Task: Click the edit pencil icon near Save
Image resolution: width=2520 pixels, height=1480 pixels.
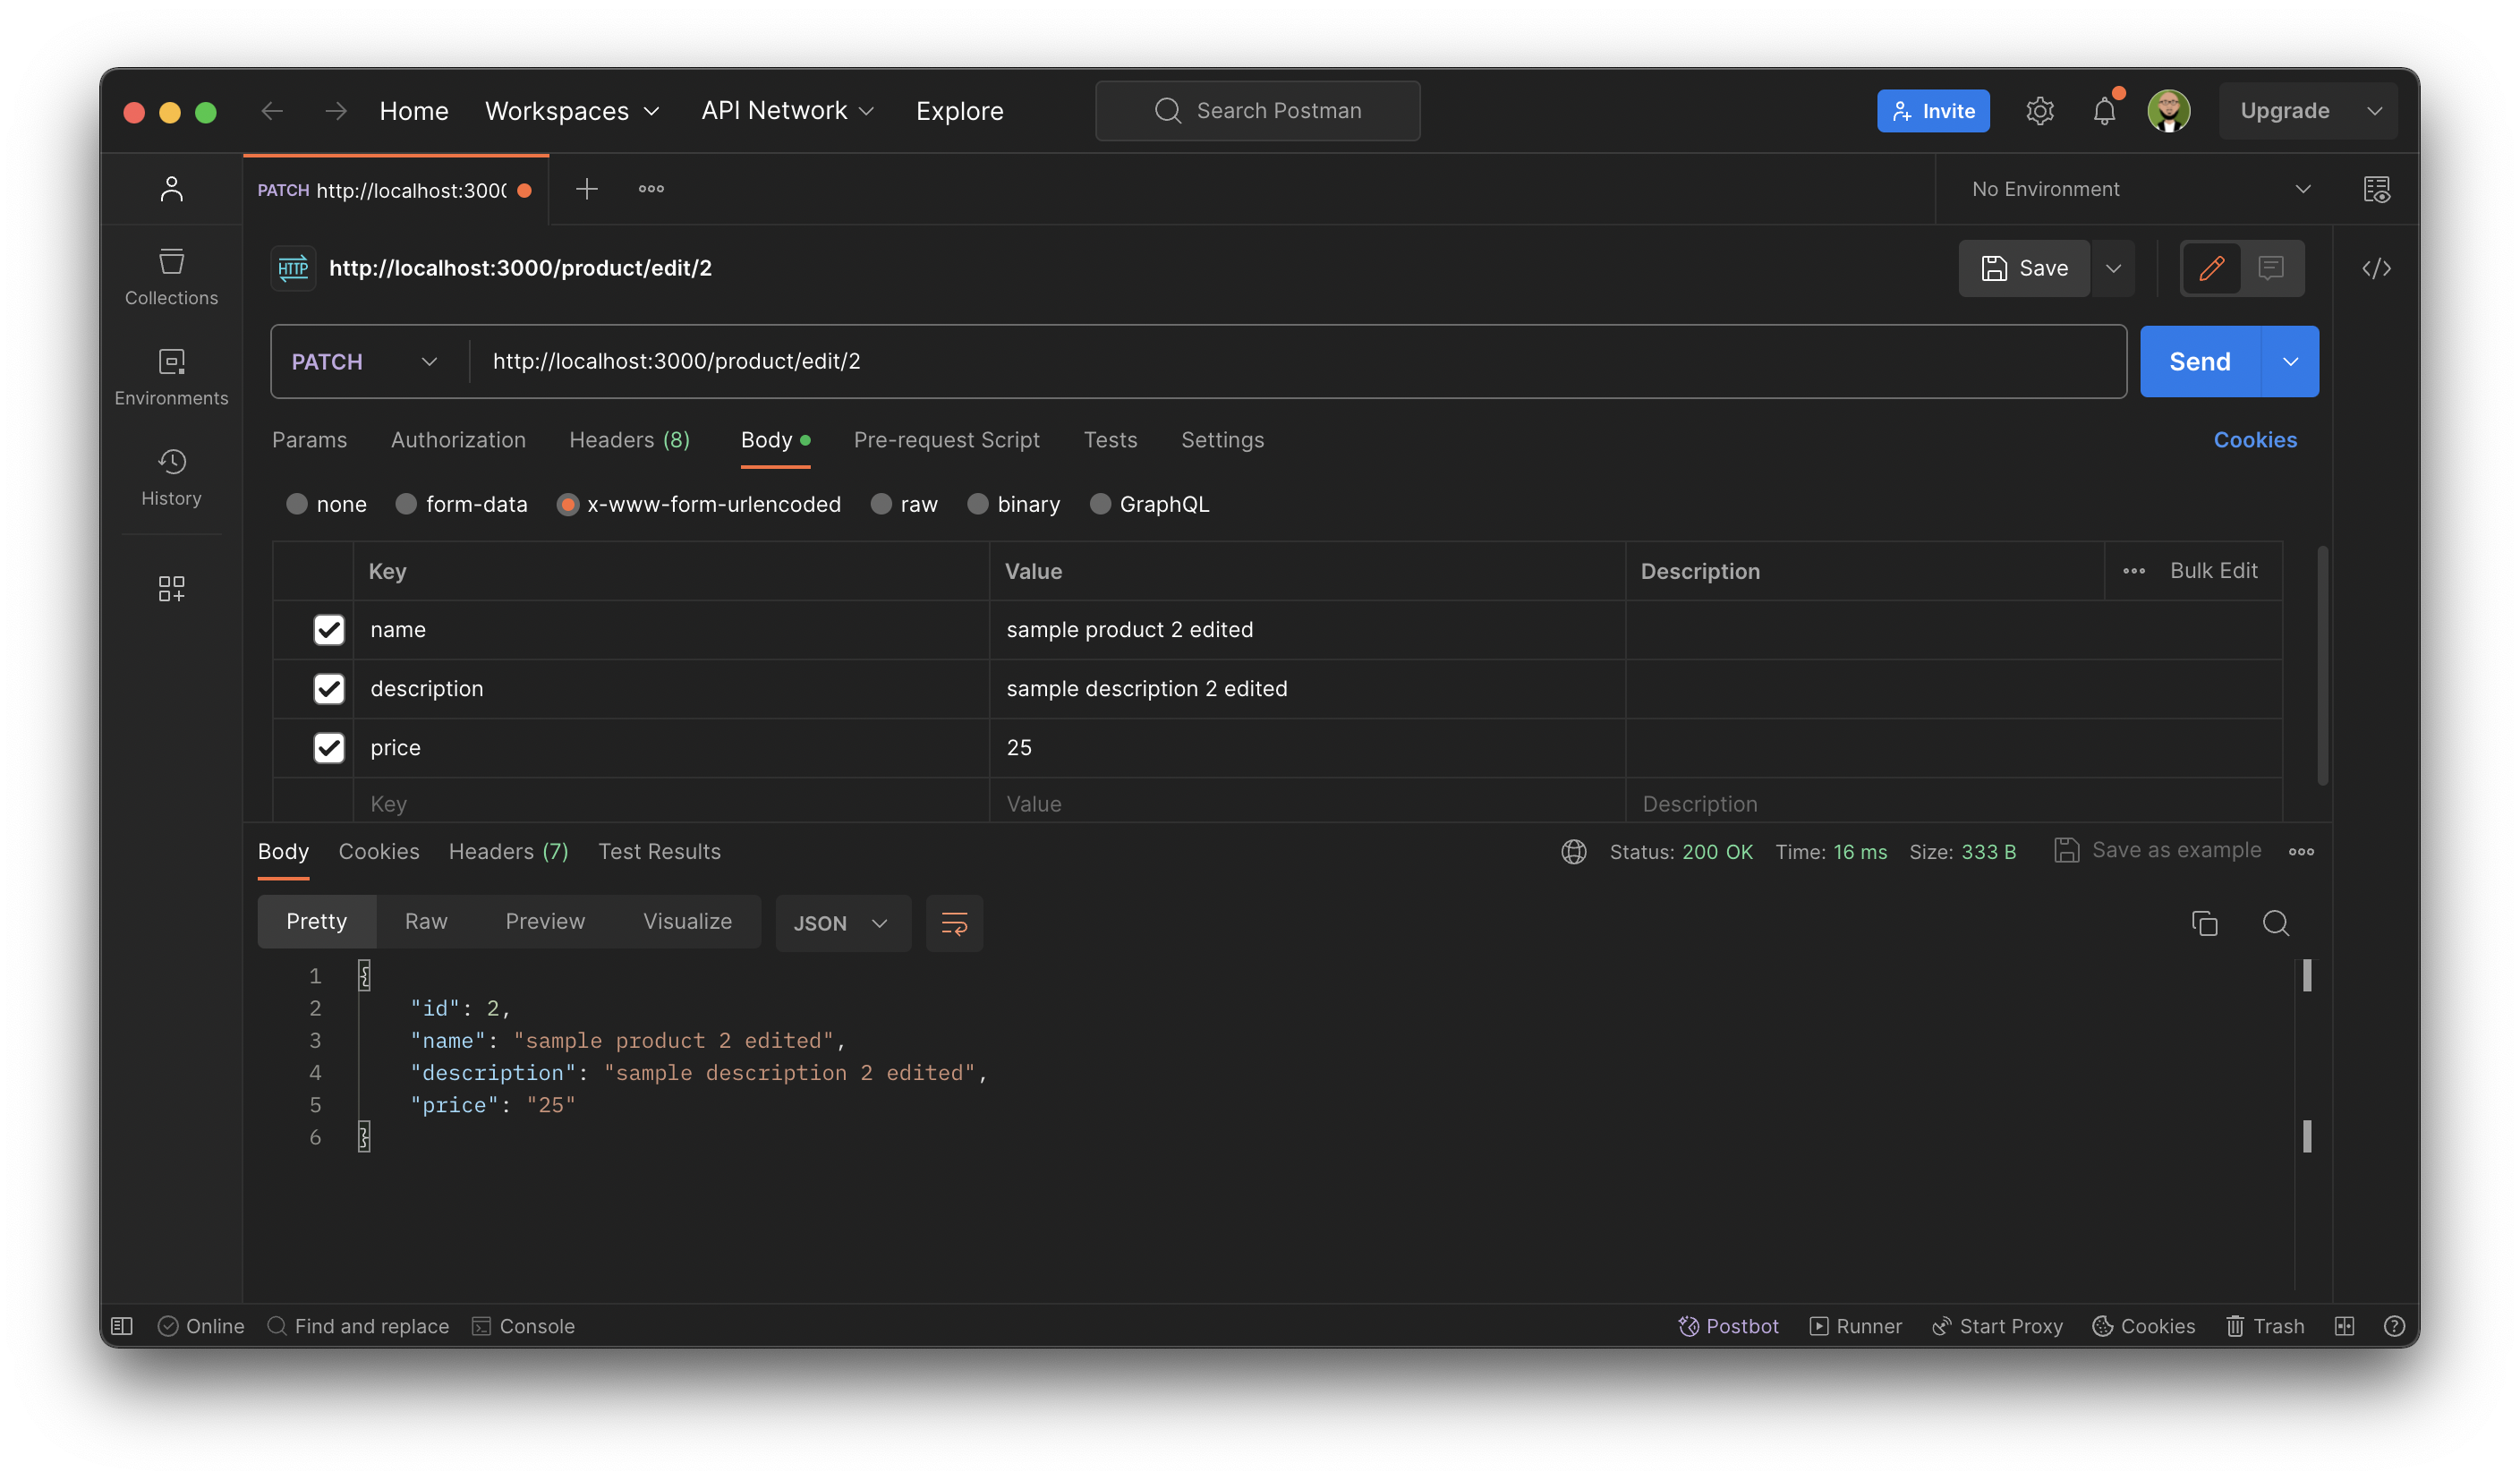Action: [2211, 268]
